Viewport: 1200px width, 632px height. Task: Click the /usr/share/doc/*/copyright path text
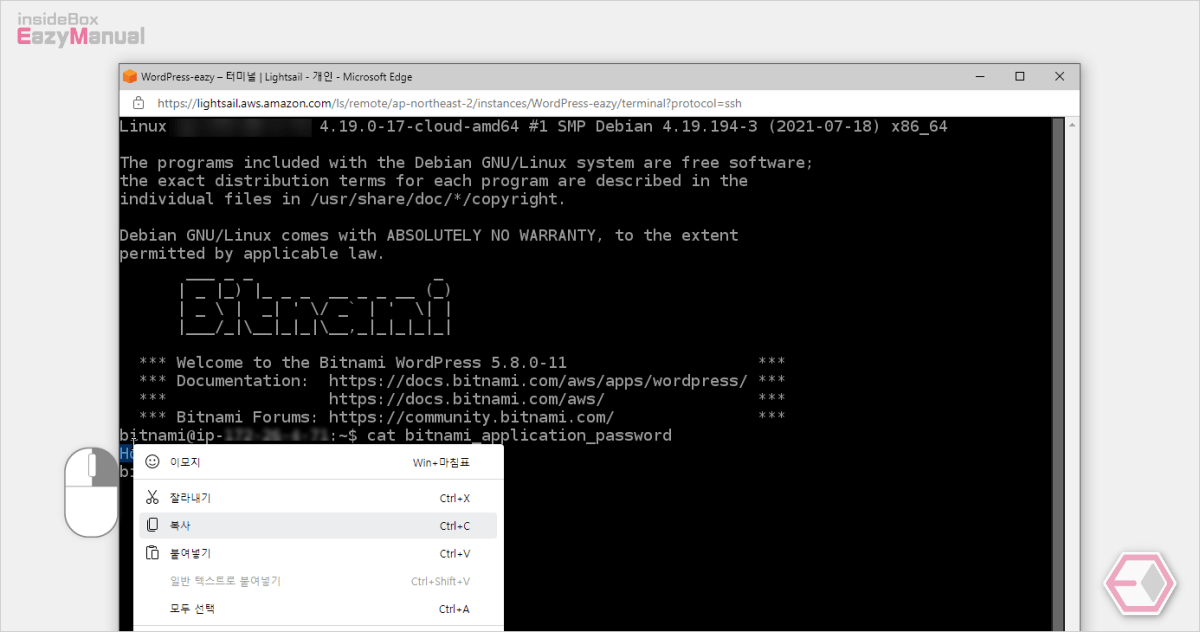(433, 199)
